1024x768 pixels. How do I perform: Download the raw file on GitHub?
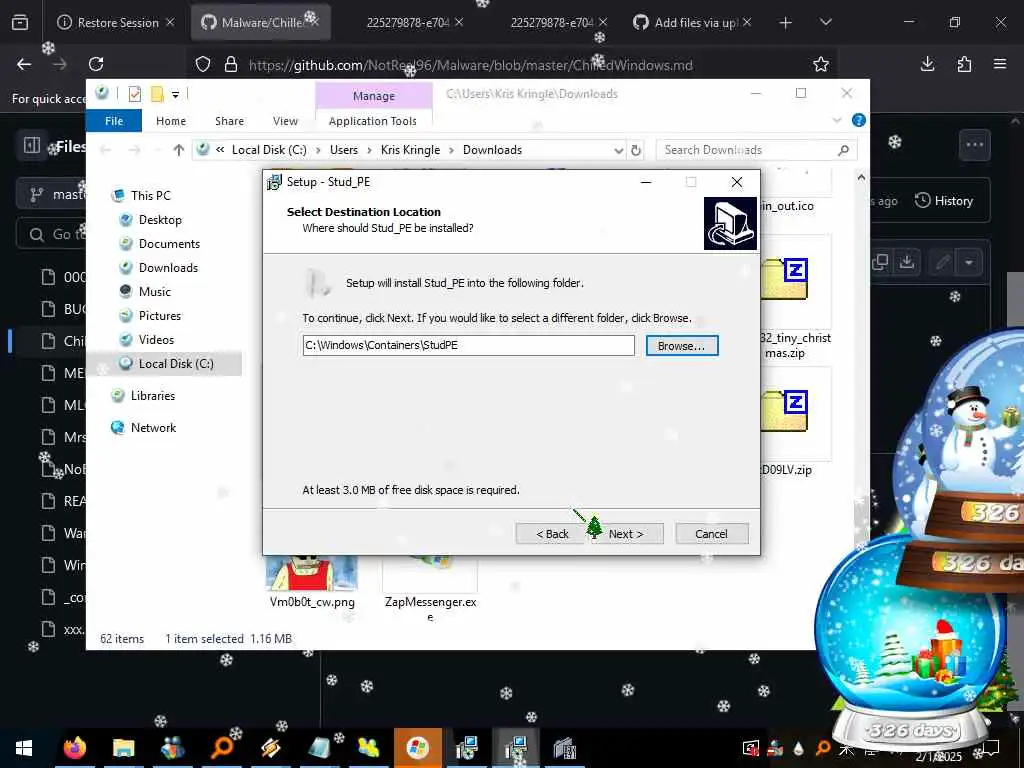pyautogui.click(x=907, y=263)
